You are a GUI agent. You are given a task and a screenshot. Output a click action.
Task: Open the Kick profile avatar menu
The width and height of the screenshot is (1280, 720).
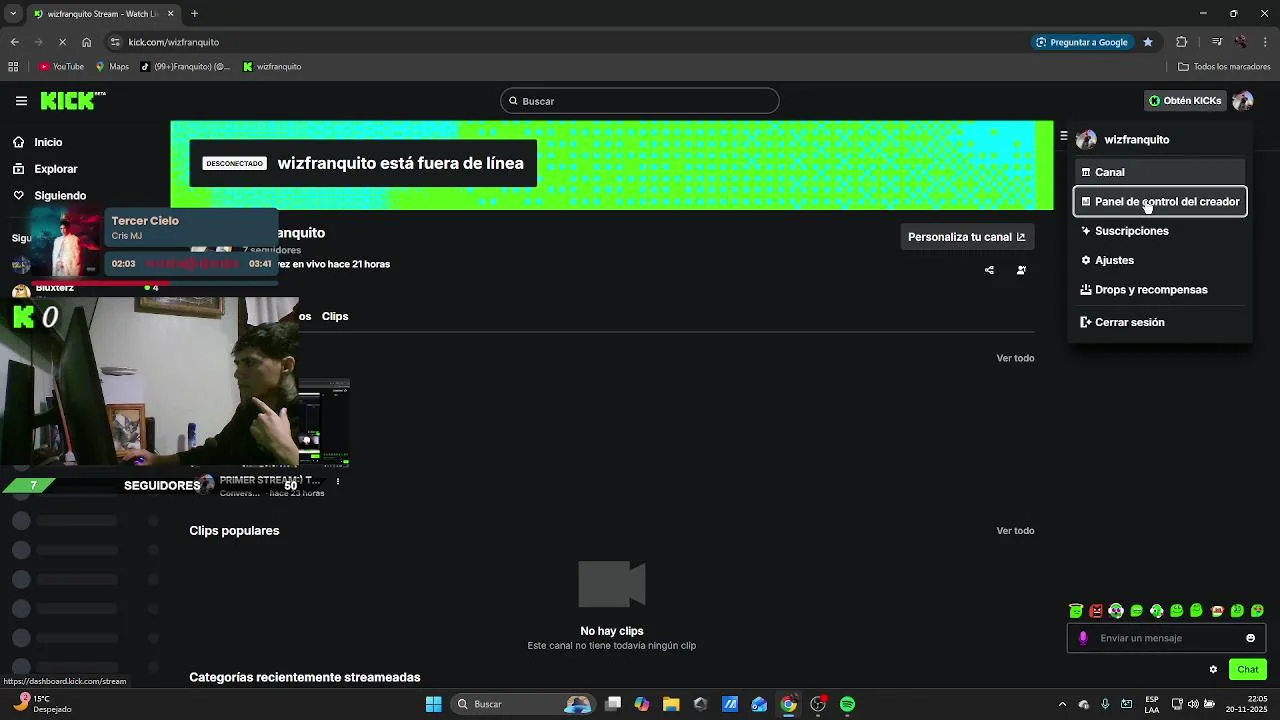pos(1242,101)
